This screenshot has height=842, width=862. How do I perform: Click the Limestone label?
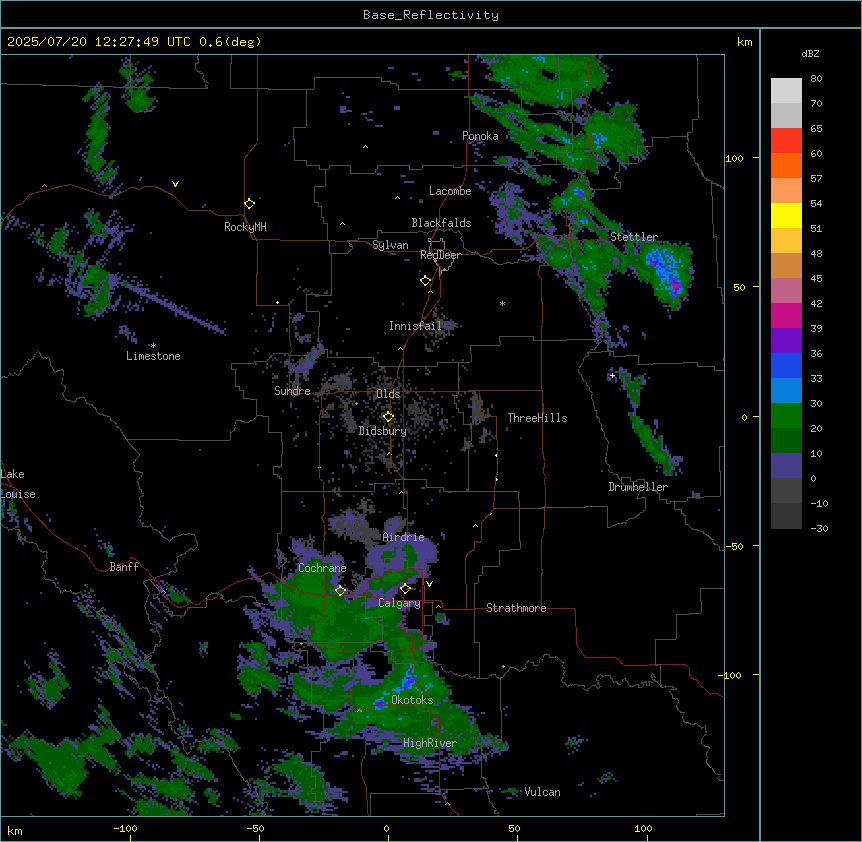point(153,356)
